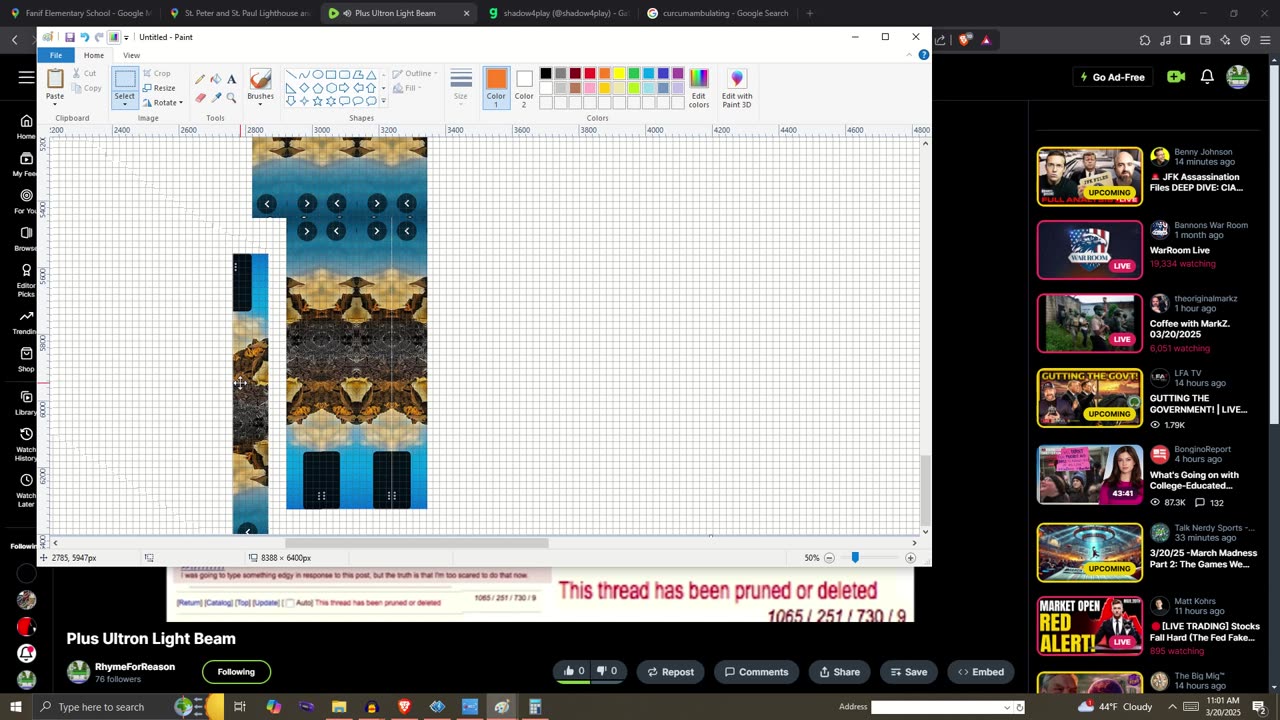Launch Edit with Paint 3D
This screenshot has height=720, width=1280.
[x=737, y=88]
